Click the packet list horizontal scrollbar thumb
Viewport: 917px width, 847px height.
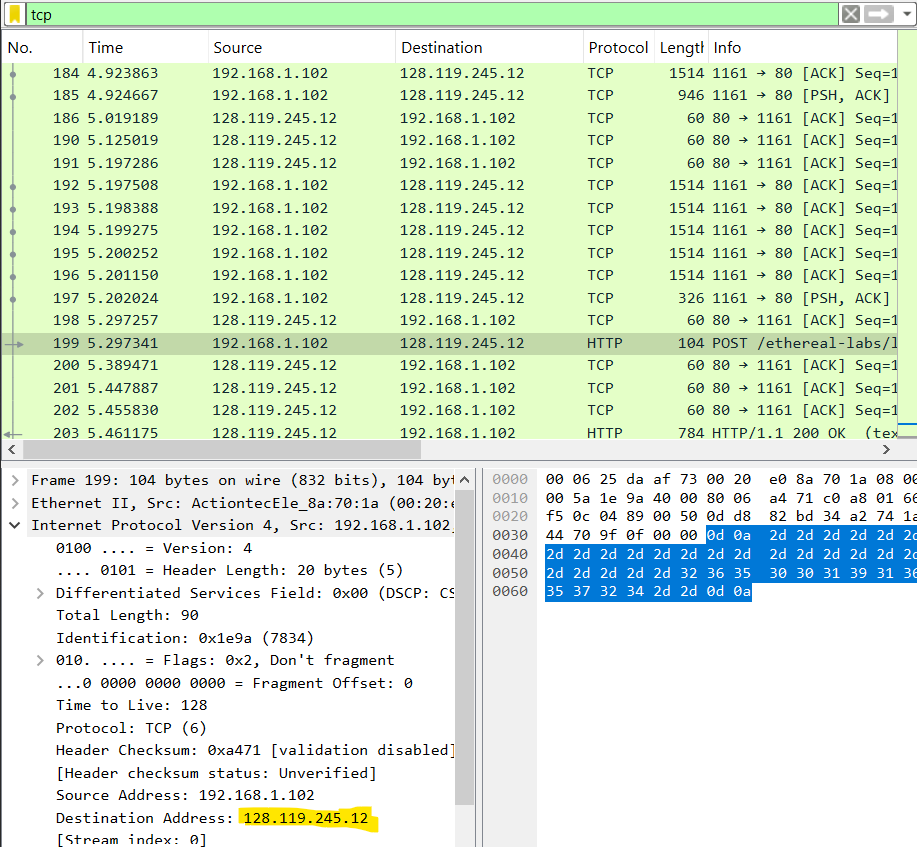tap(222, 449)
